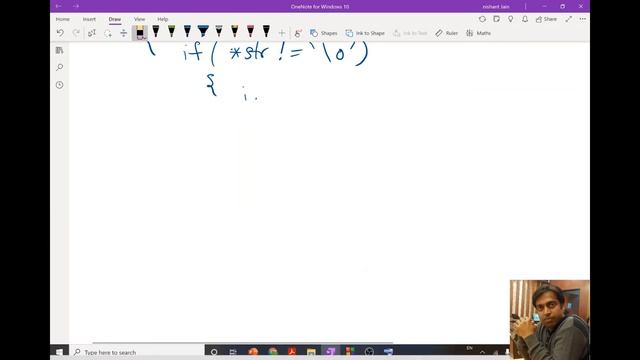
Task: Click the Type here to search box
Action: (136, 352)
